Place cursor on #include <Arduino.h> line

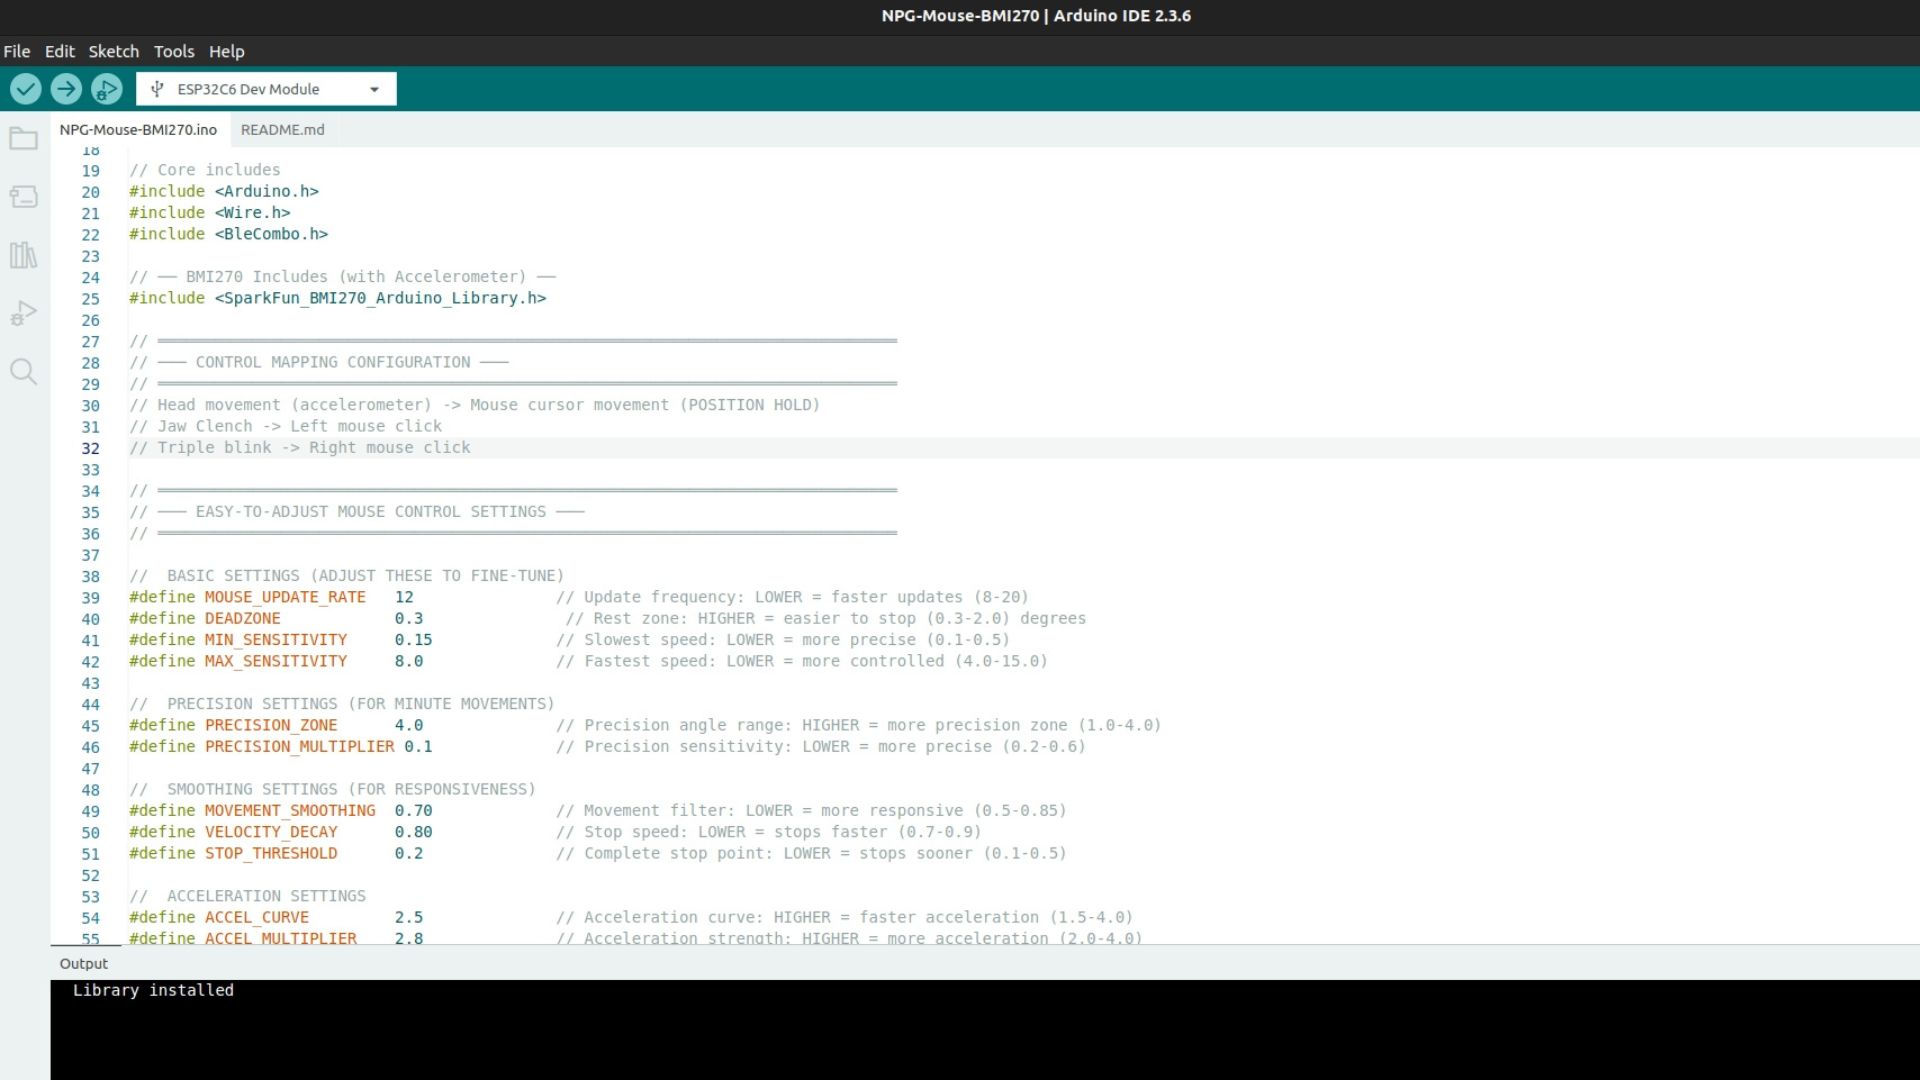(x=224, y=191)
